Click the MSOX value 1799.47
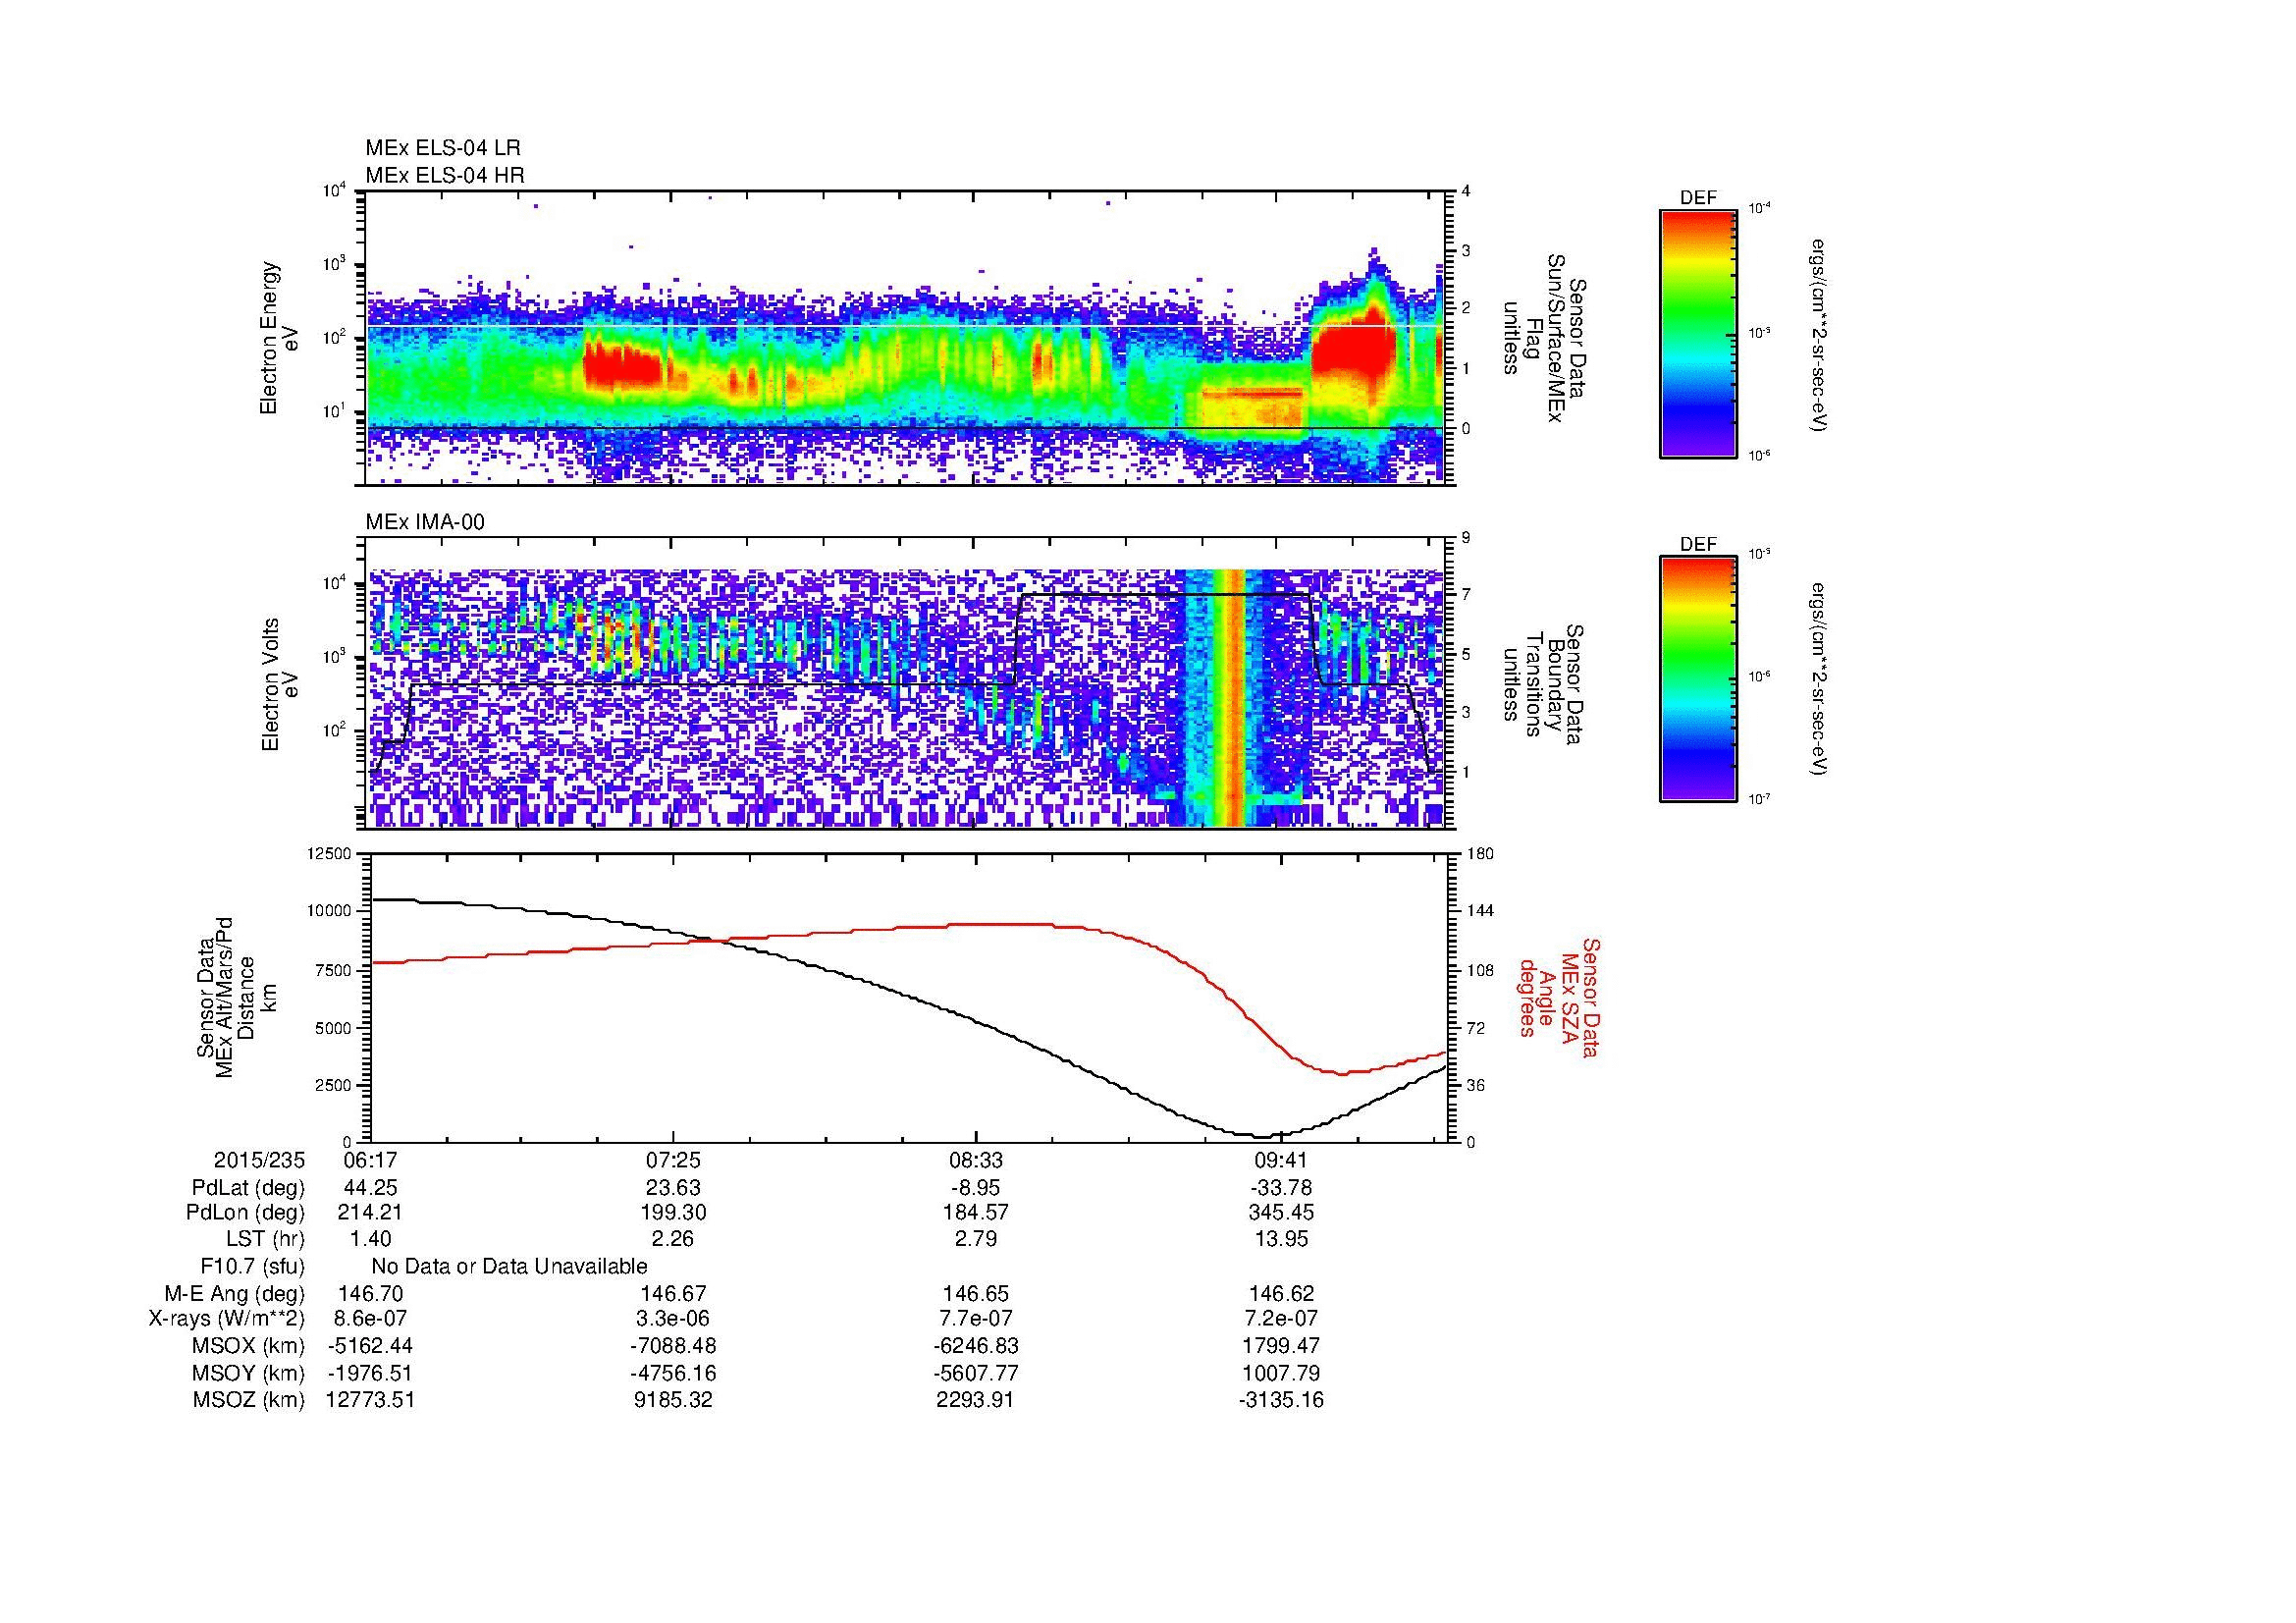 1280,1346
